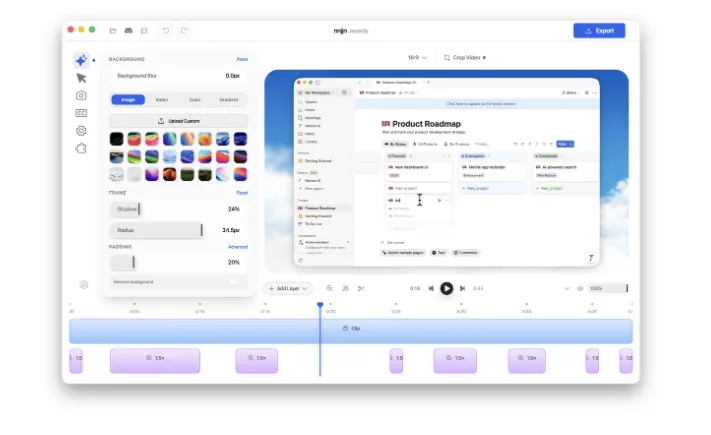Switch to the Gradient background tab
Image resolution: width=711 pixels, height=435 pixels.
click(229, 100)
